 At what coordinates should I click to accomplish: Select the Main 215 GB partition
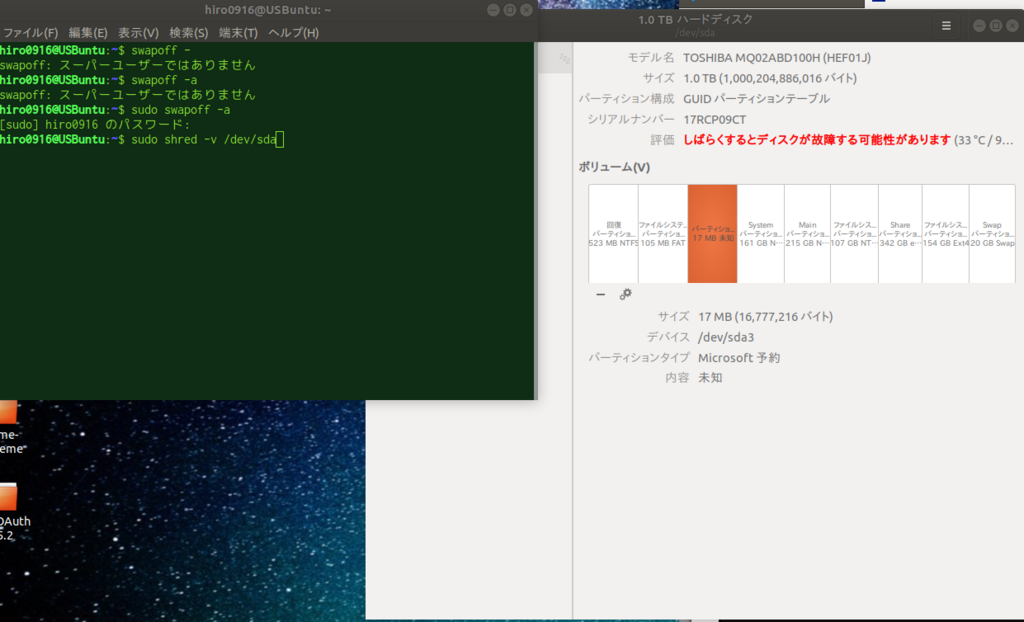(x=807, y=233)
